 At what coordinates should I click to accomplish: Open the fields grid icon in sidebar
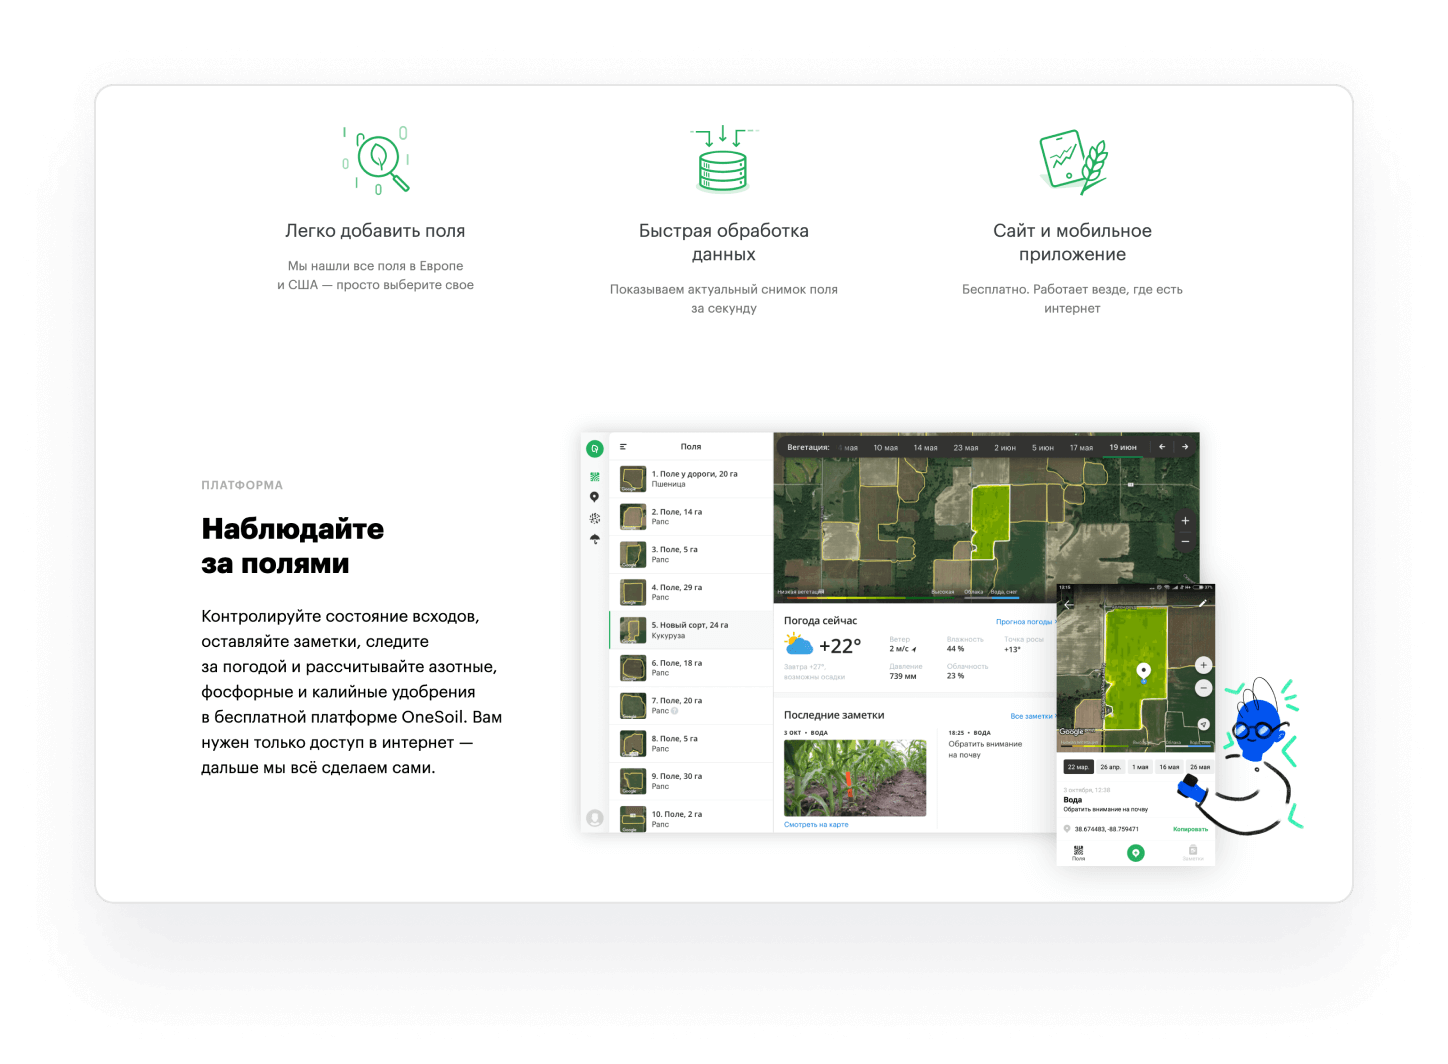click(594, 477)
